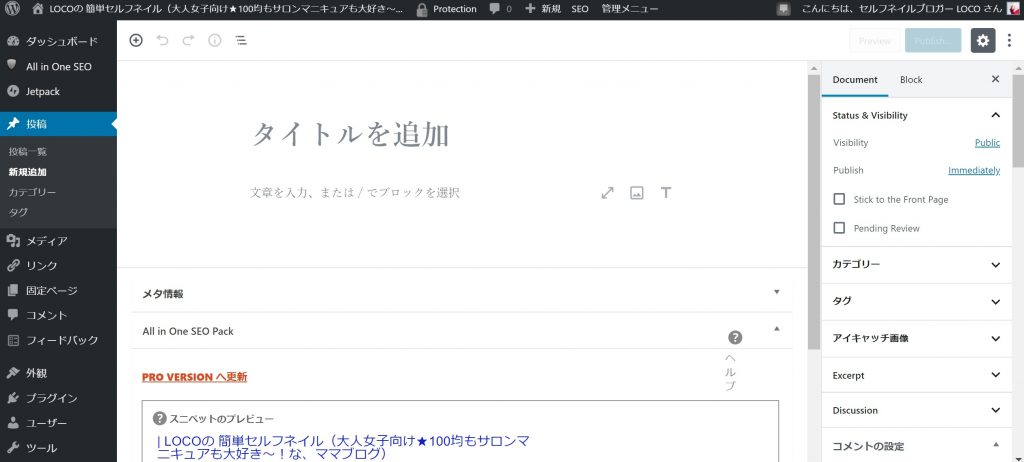The height and width of the screenshot is (462, 1024).
Task: Open content structure info icon
Action: (215, 41)
